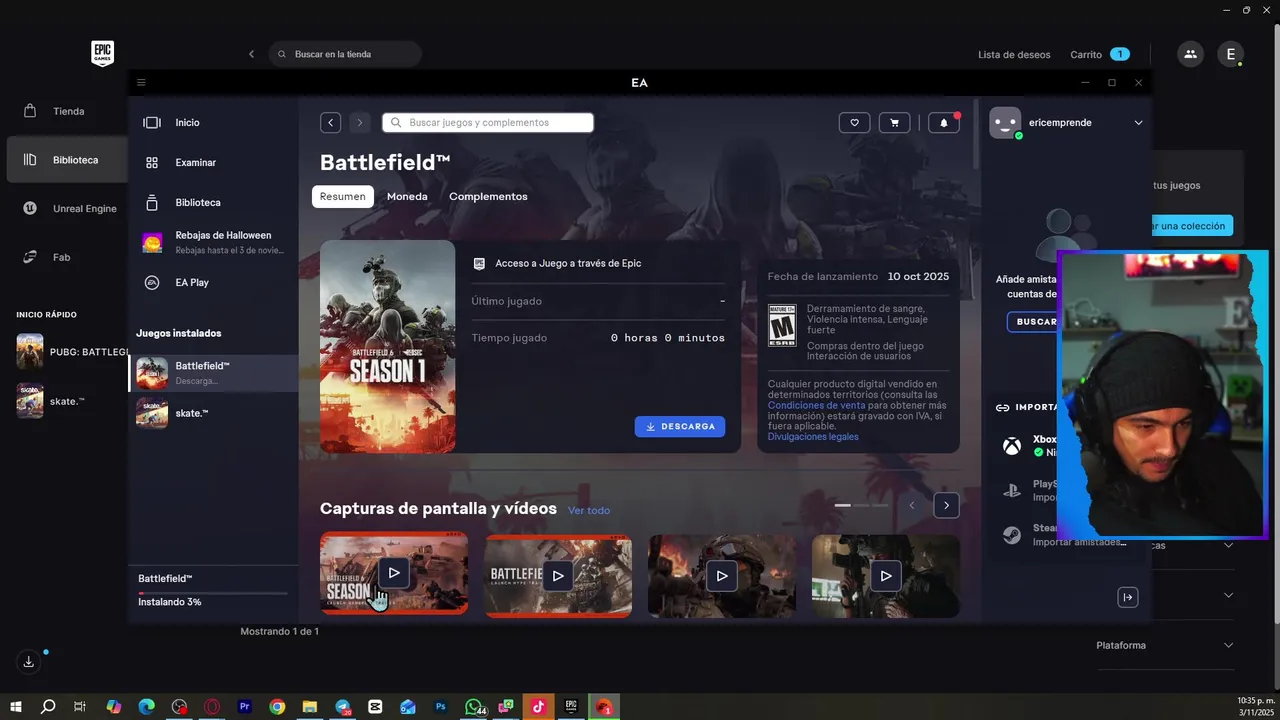
Task: Open Photoshop from the taskbar
Action: tap(441, 707)
